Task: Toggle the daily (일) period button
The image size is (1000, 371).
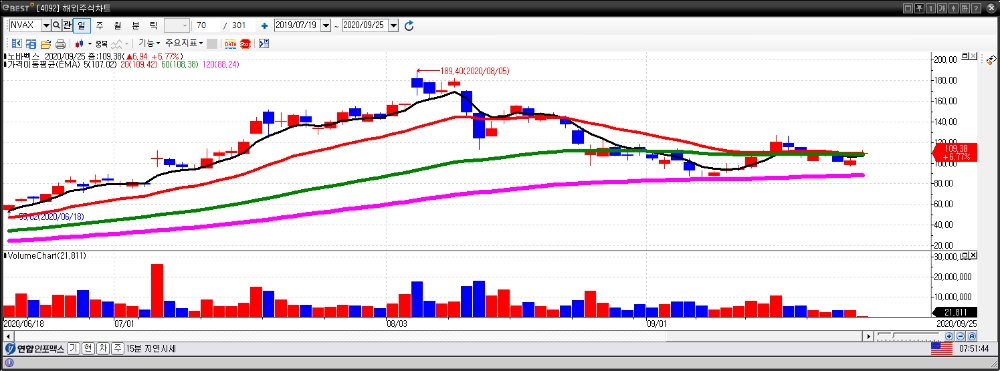Action: tap(82, 25)
